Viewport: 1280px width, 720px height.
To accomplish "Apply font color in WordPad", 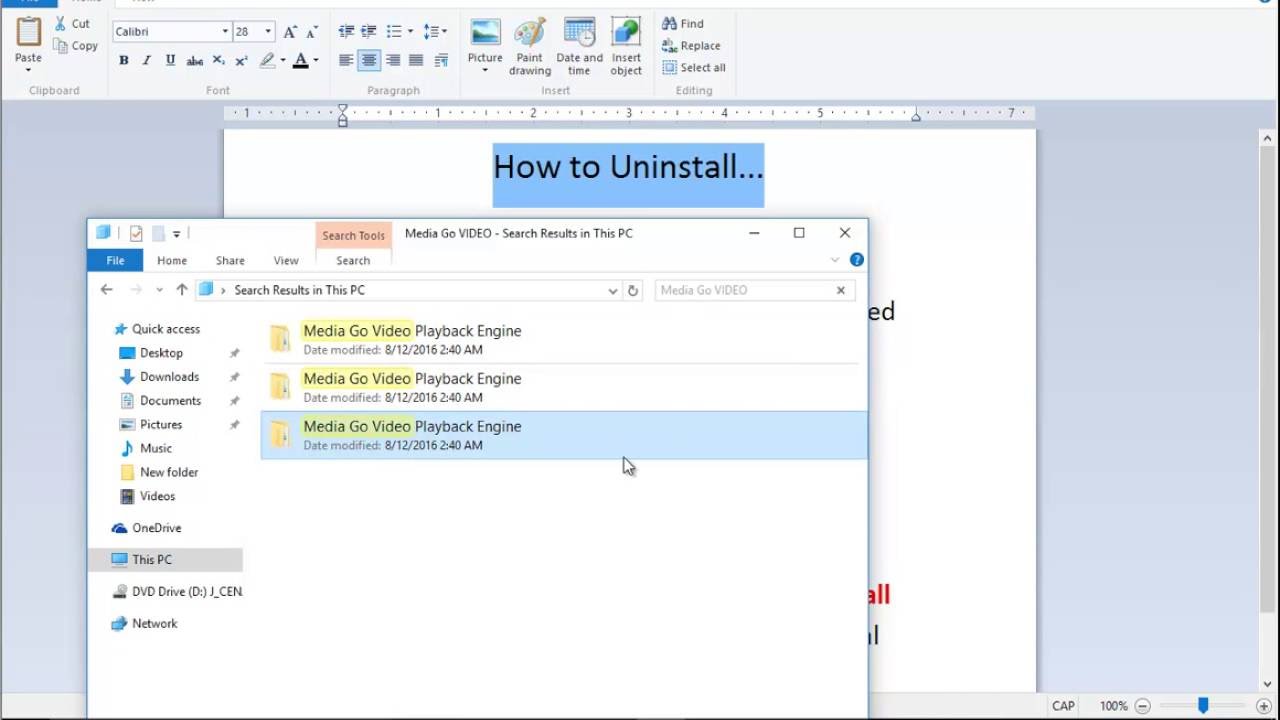I will [x=300, y=61].
